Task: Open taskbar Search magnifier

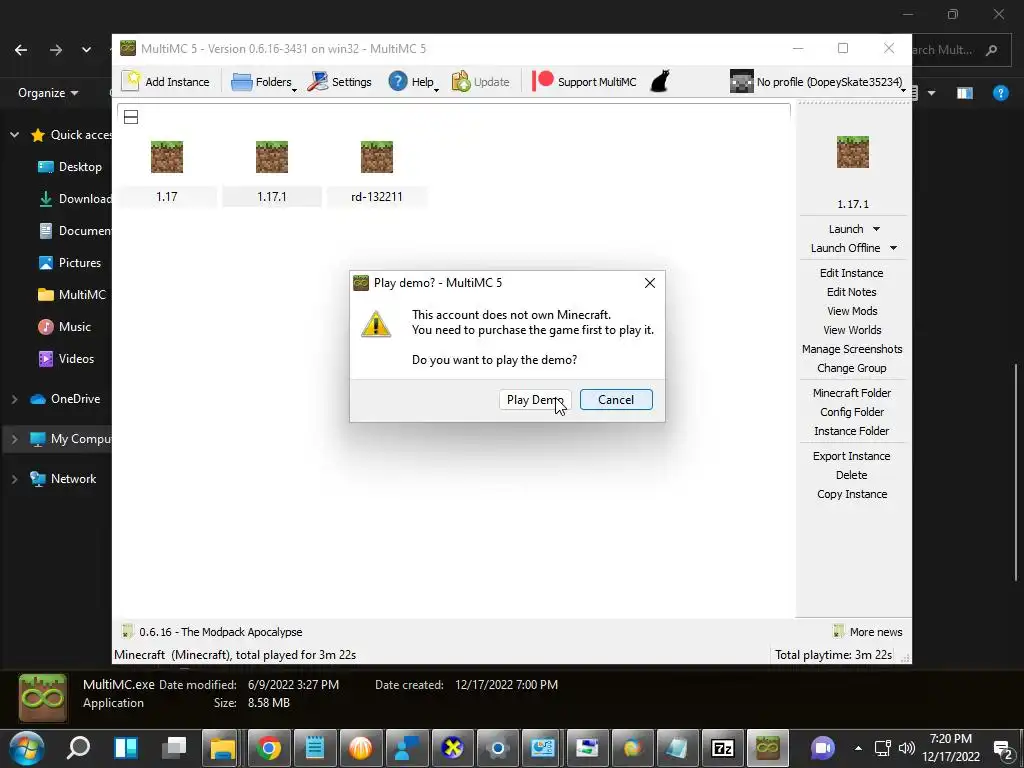Action: (78, 748)
